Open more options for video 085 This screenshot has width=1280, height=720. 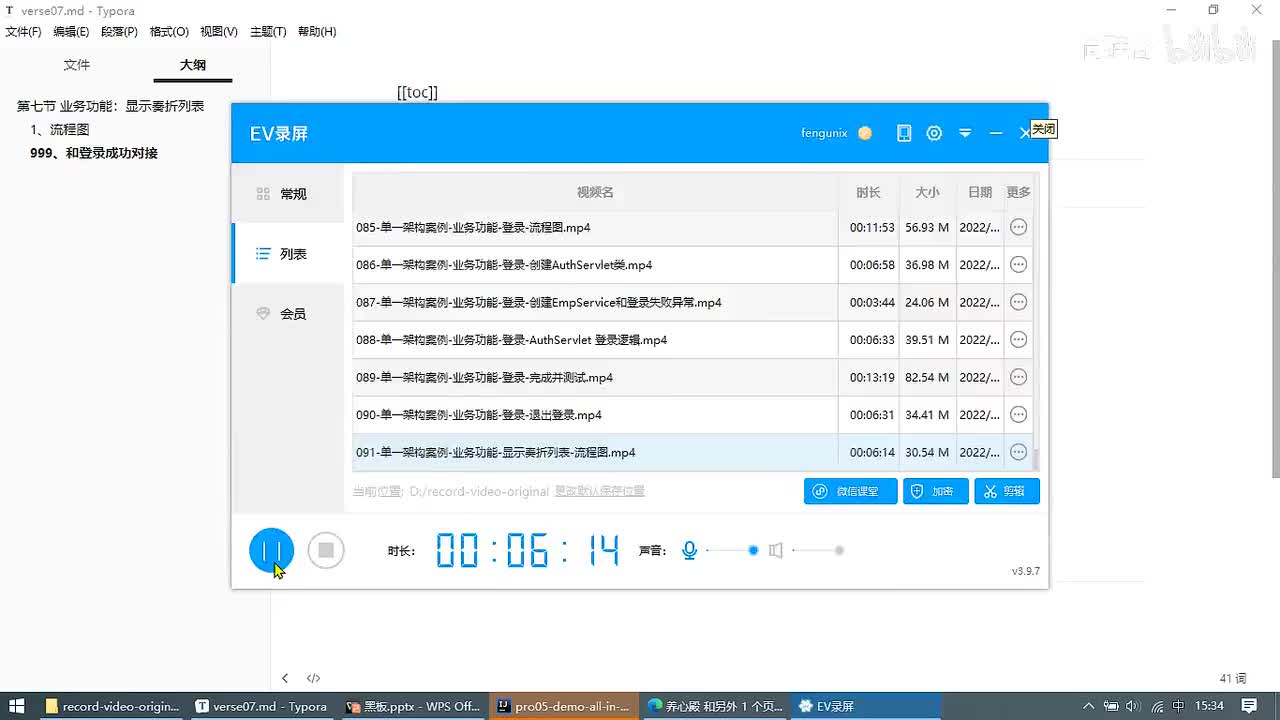[x=1018, y=227]
